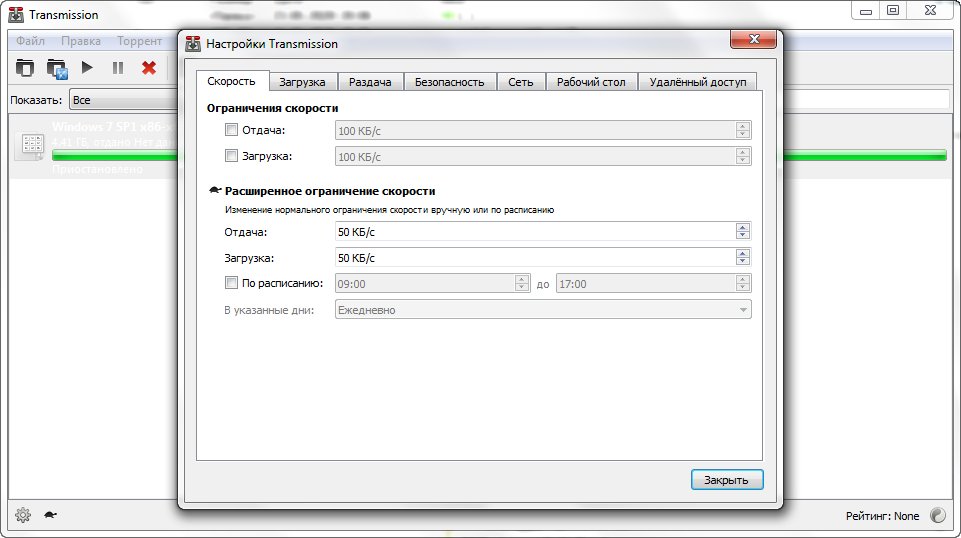The width and height of the screenshot is (961, 538).
Task: Click the Transmission icon in settings title bar
Action: point(193,44)
